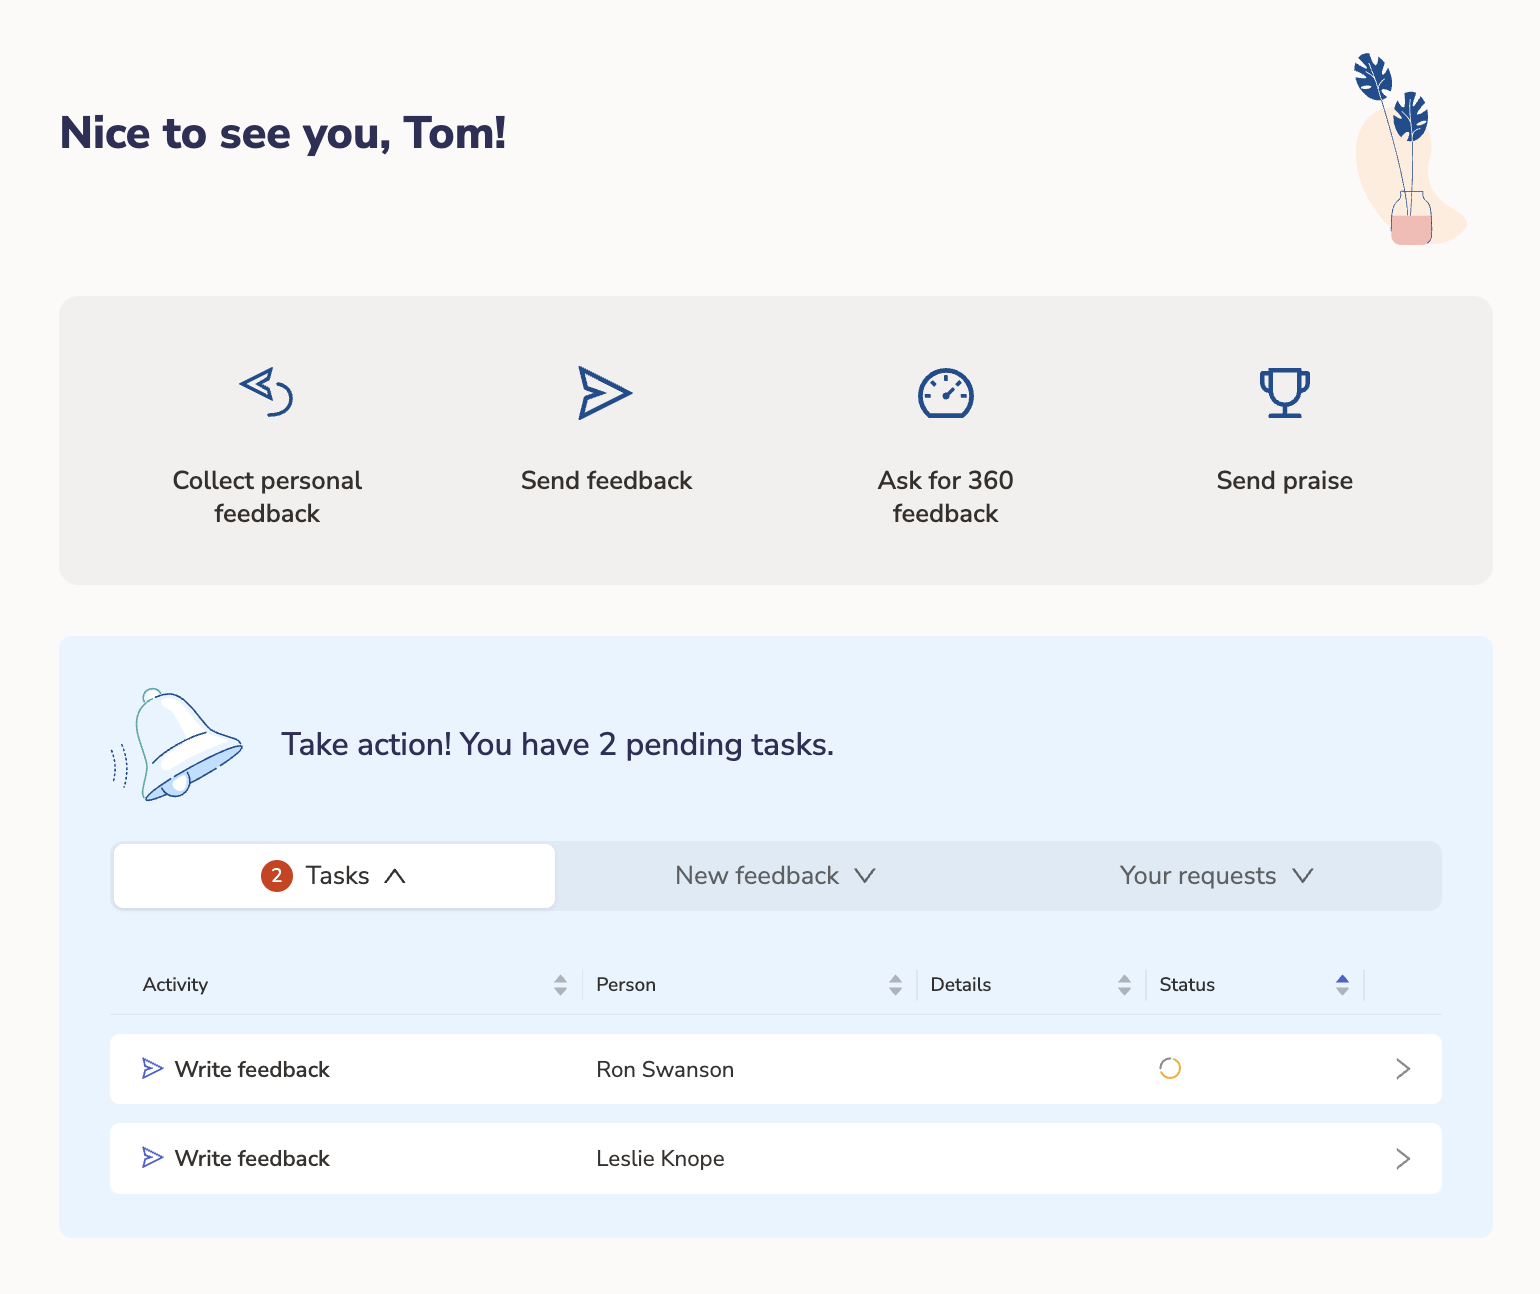This screenshot has width=1540, height=1294.
Task: Click the plant illustration in the header
Action: click(1402, 150)
